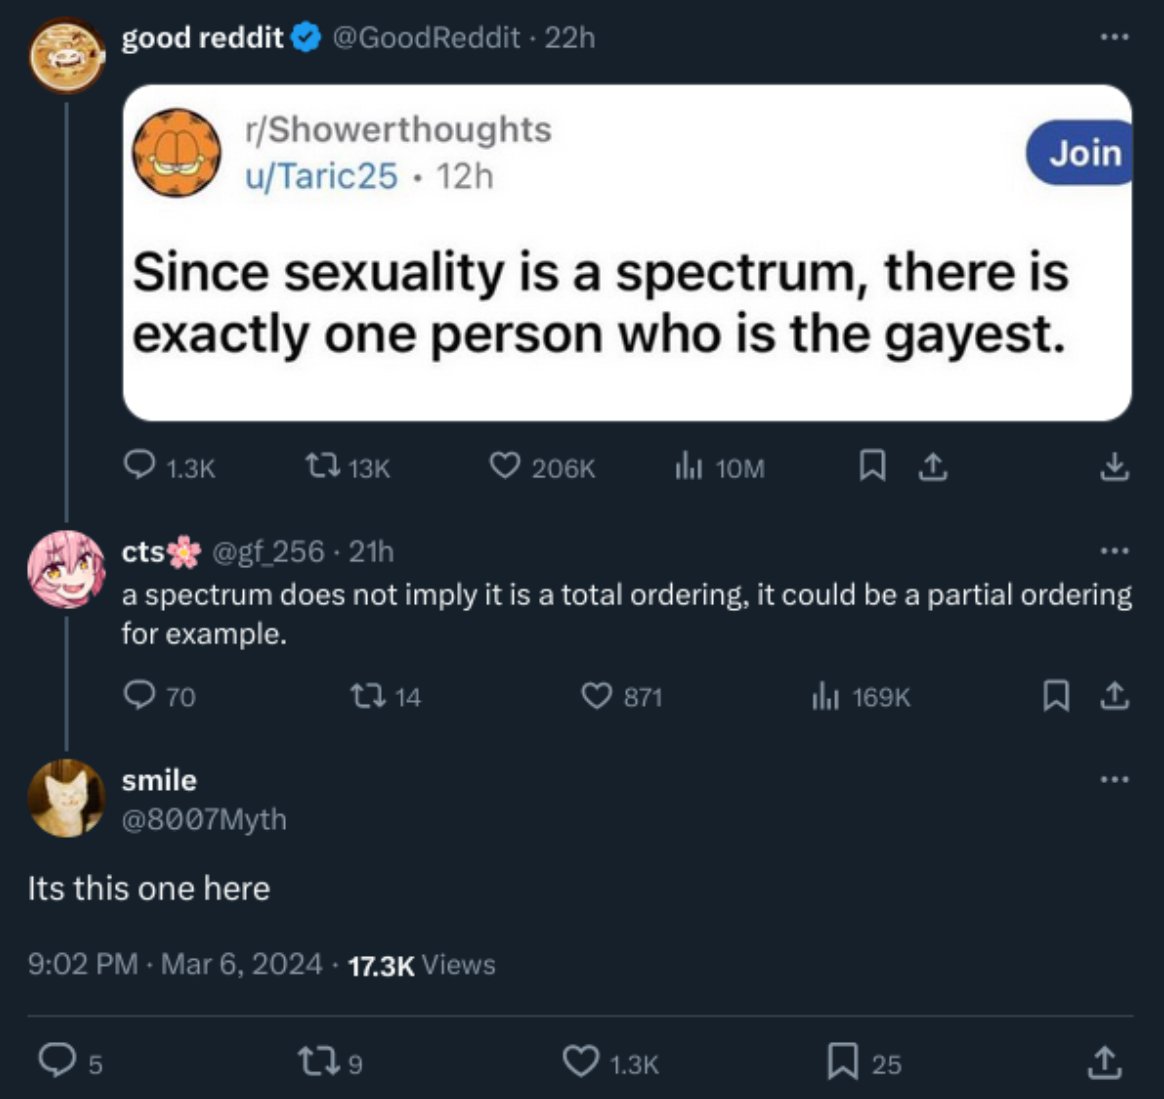Open more options menu for cts reply
The height and width of the screenshot is (1099, 1164).
point(1115,551)
